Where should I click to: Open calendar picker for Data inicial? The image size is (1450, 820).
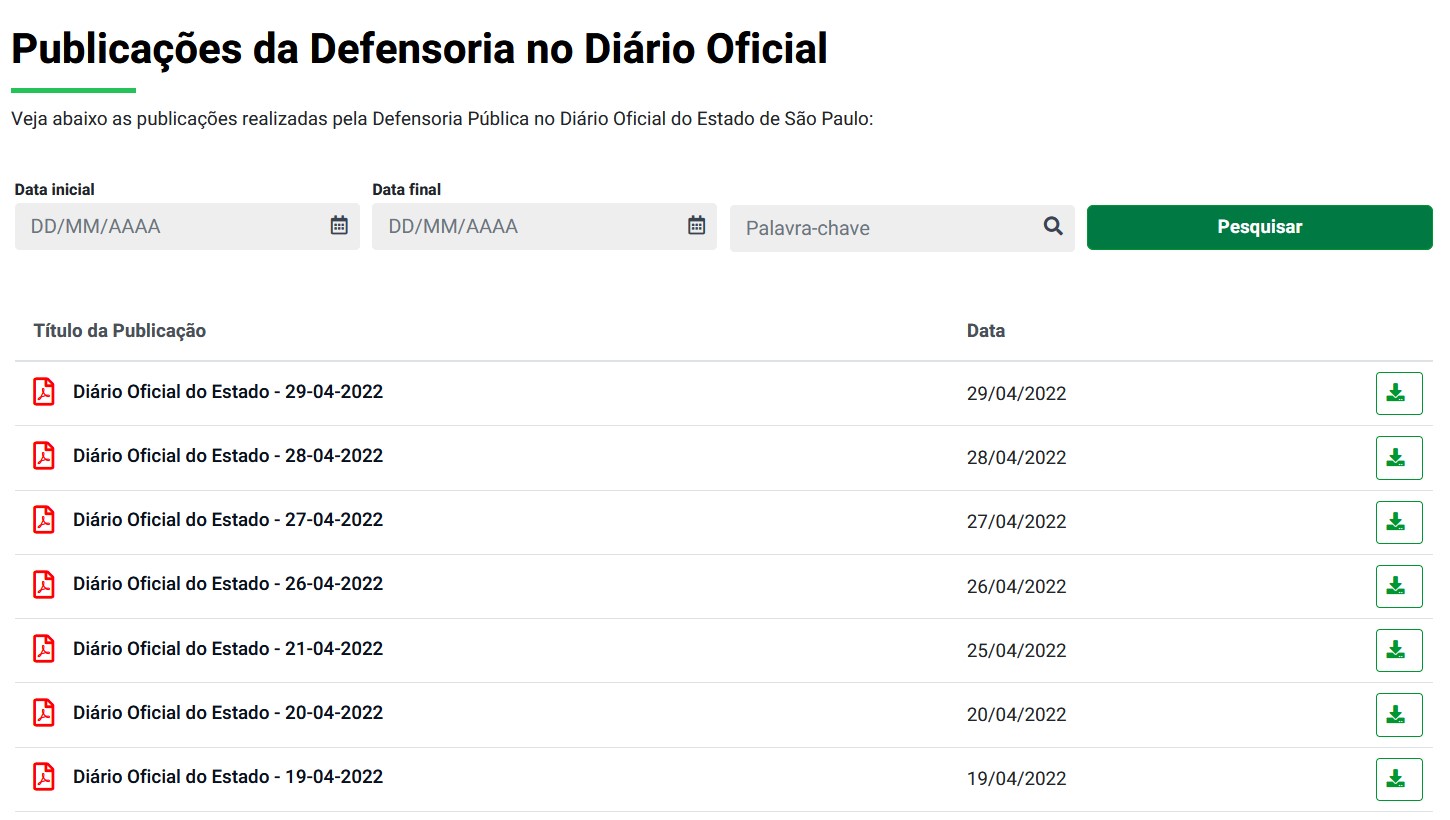(339, 225)
